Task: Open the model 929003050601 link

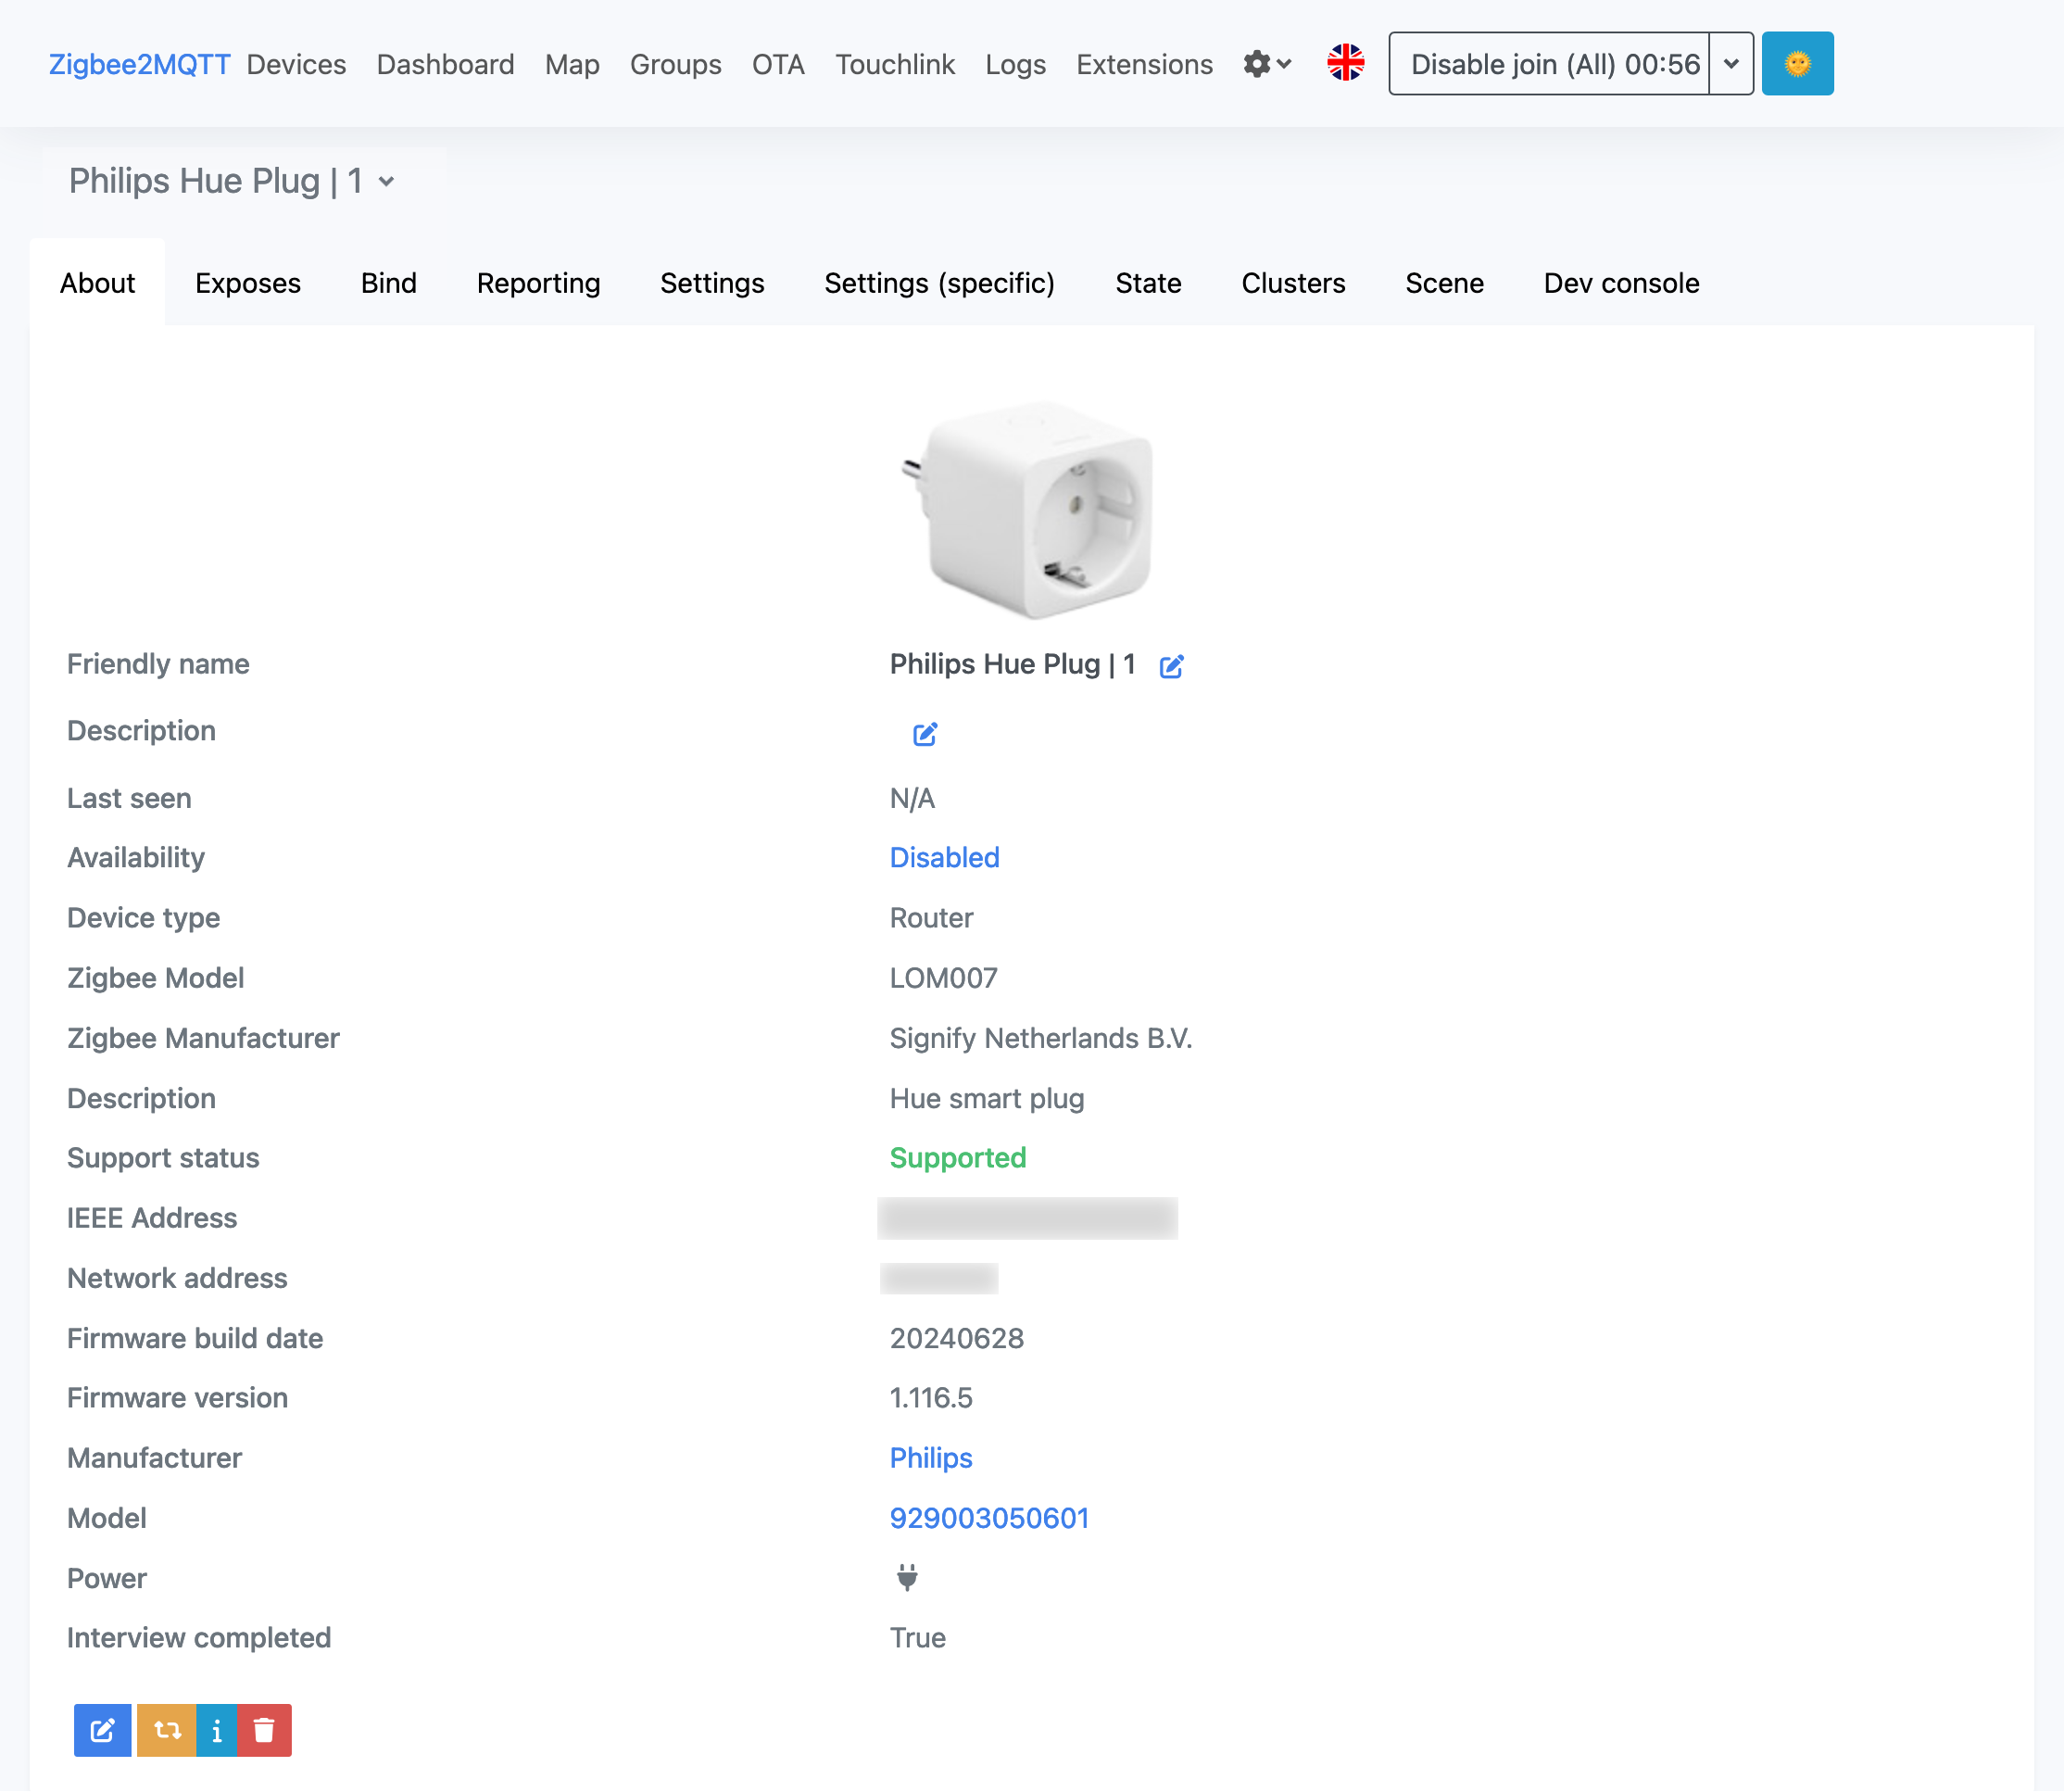Action: (990, 1517)
